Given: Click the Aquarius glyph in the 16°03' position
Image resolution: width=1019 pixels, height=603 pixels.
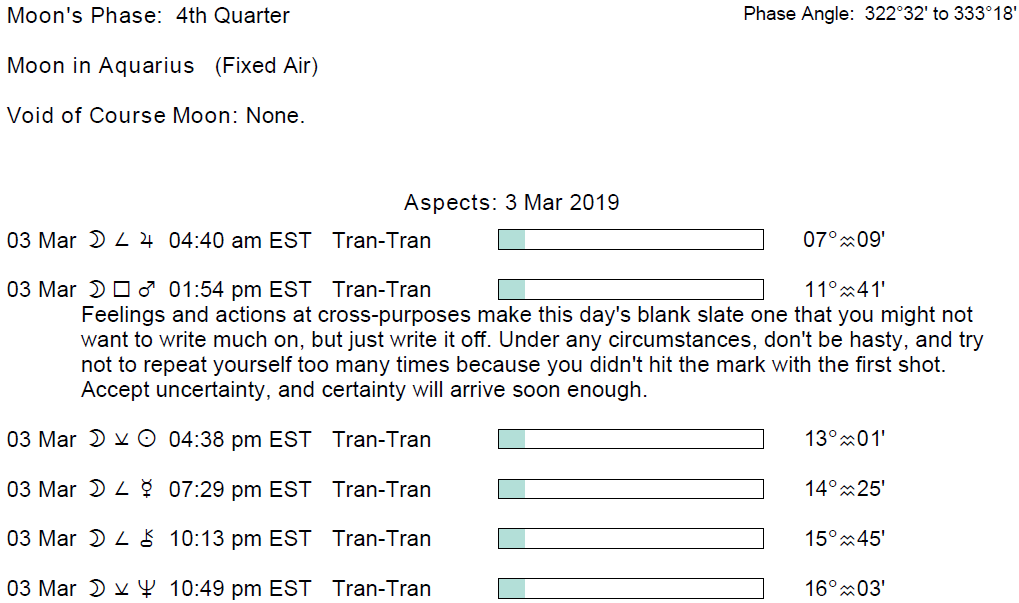Looking at the screenshot, I should pos(848,589).
